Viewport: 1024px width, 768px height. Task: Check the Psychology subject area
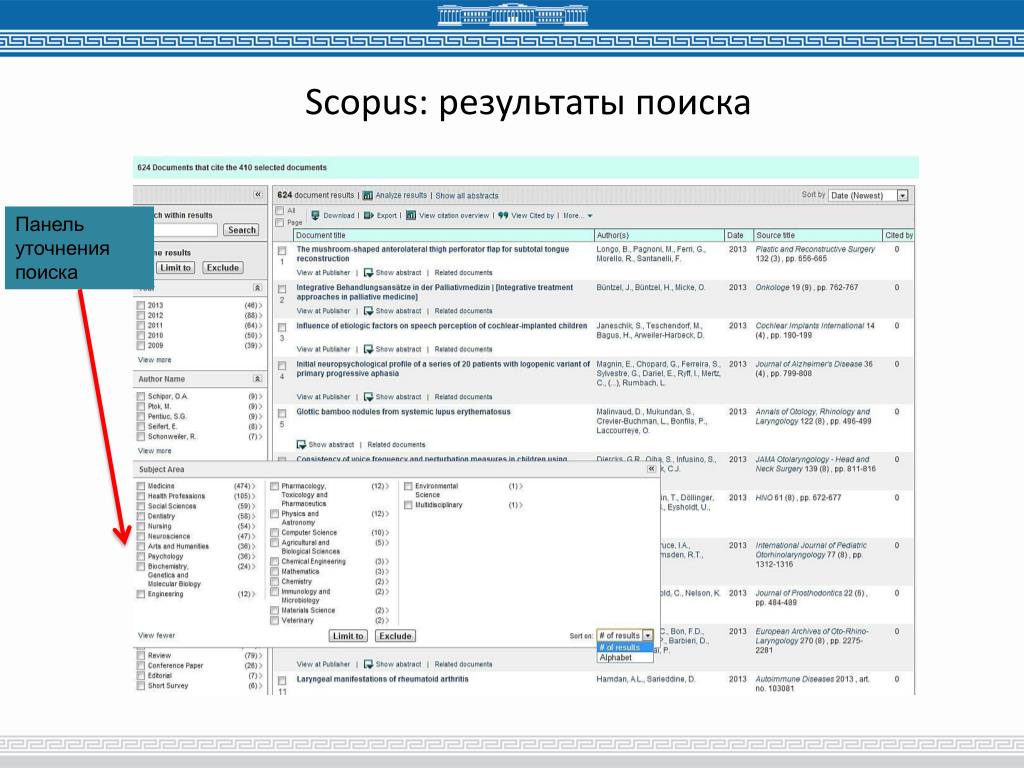click(x=140, y=556)
